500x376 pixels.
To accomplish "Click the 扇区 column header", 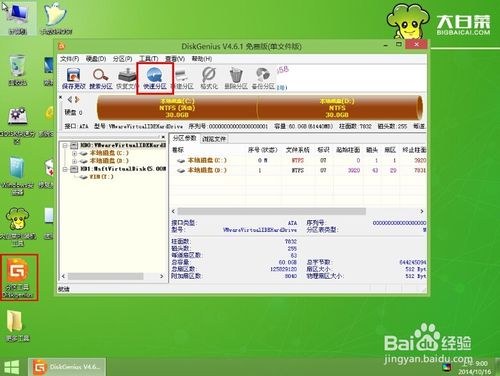I will pyautogui.click(x=390, y=150).
